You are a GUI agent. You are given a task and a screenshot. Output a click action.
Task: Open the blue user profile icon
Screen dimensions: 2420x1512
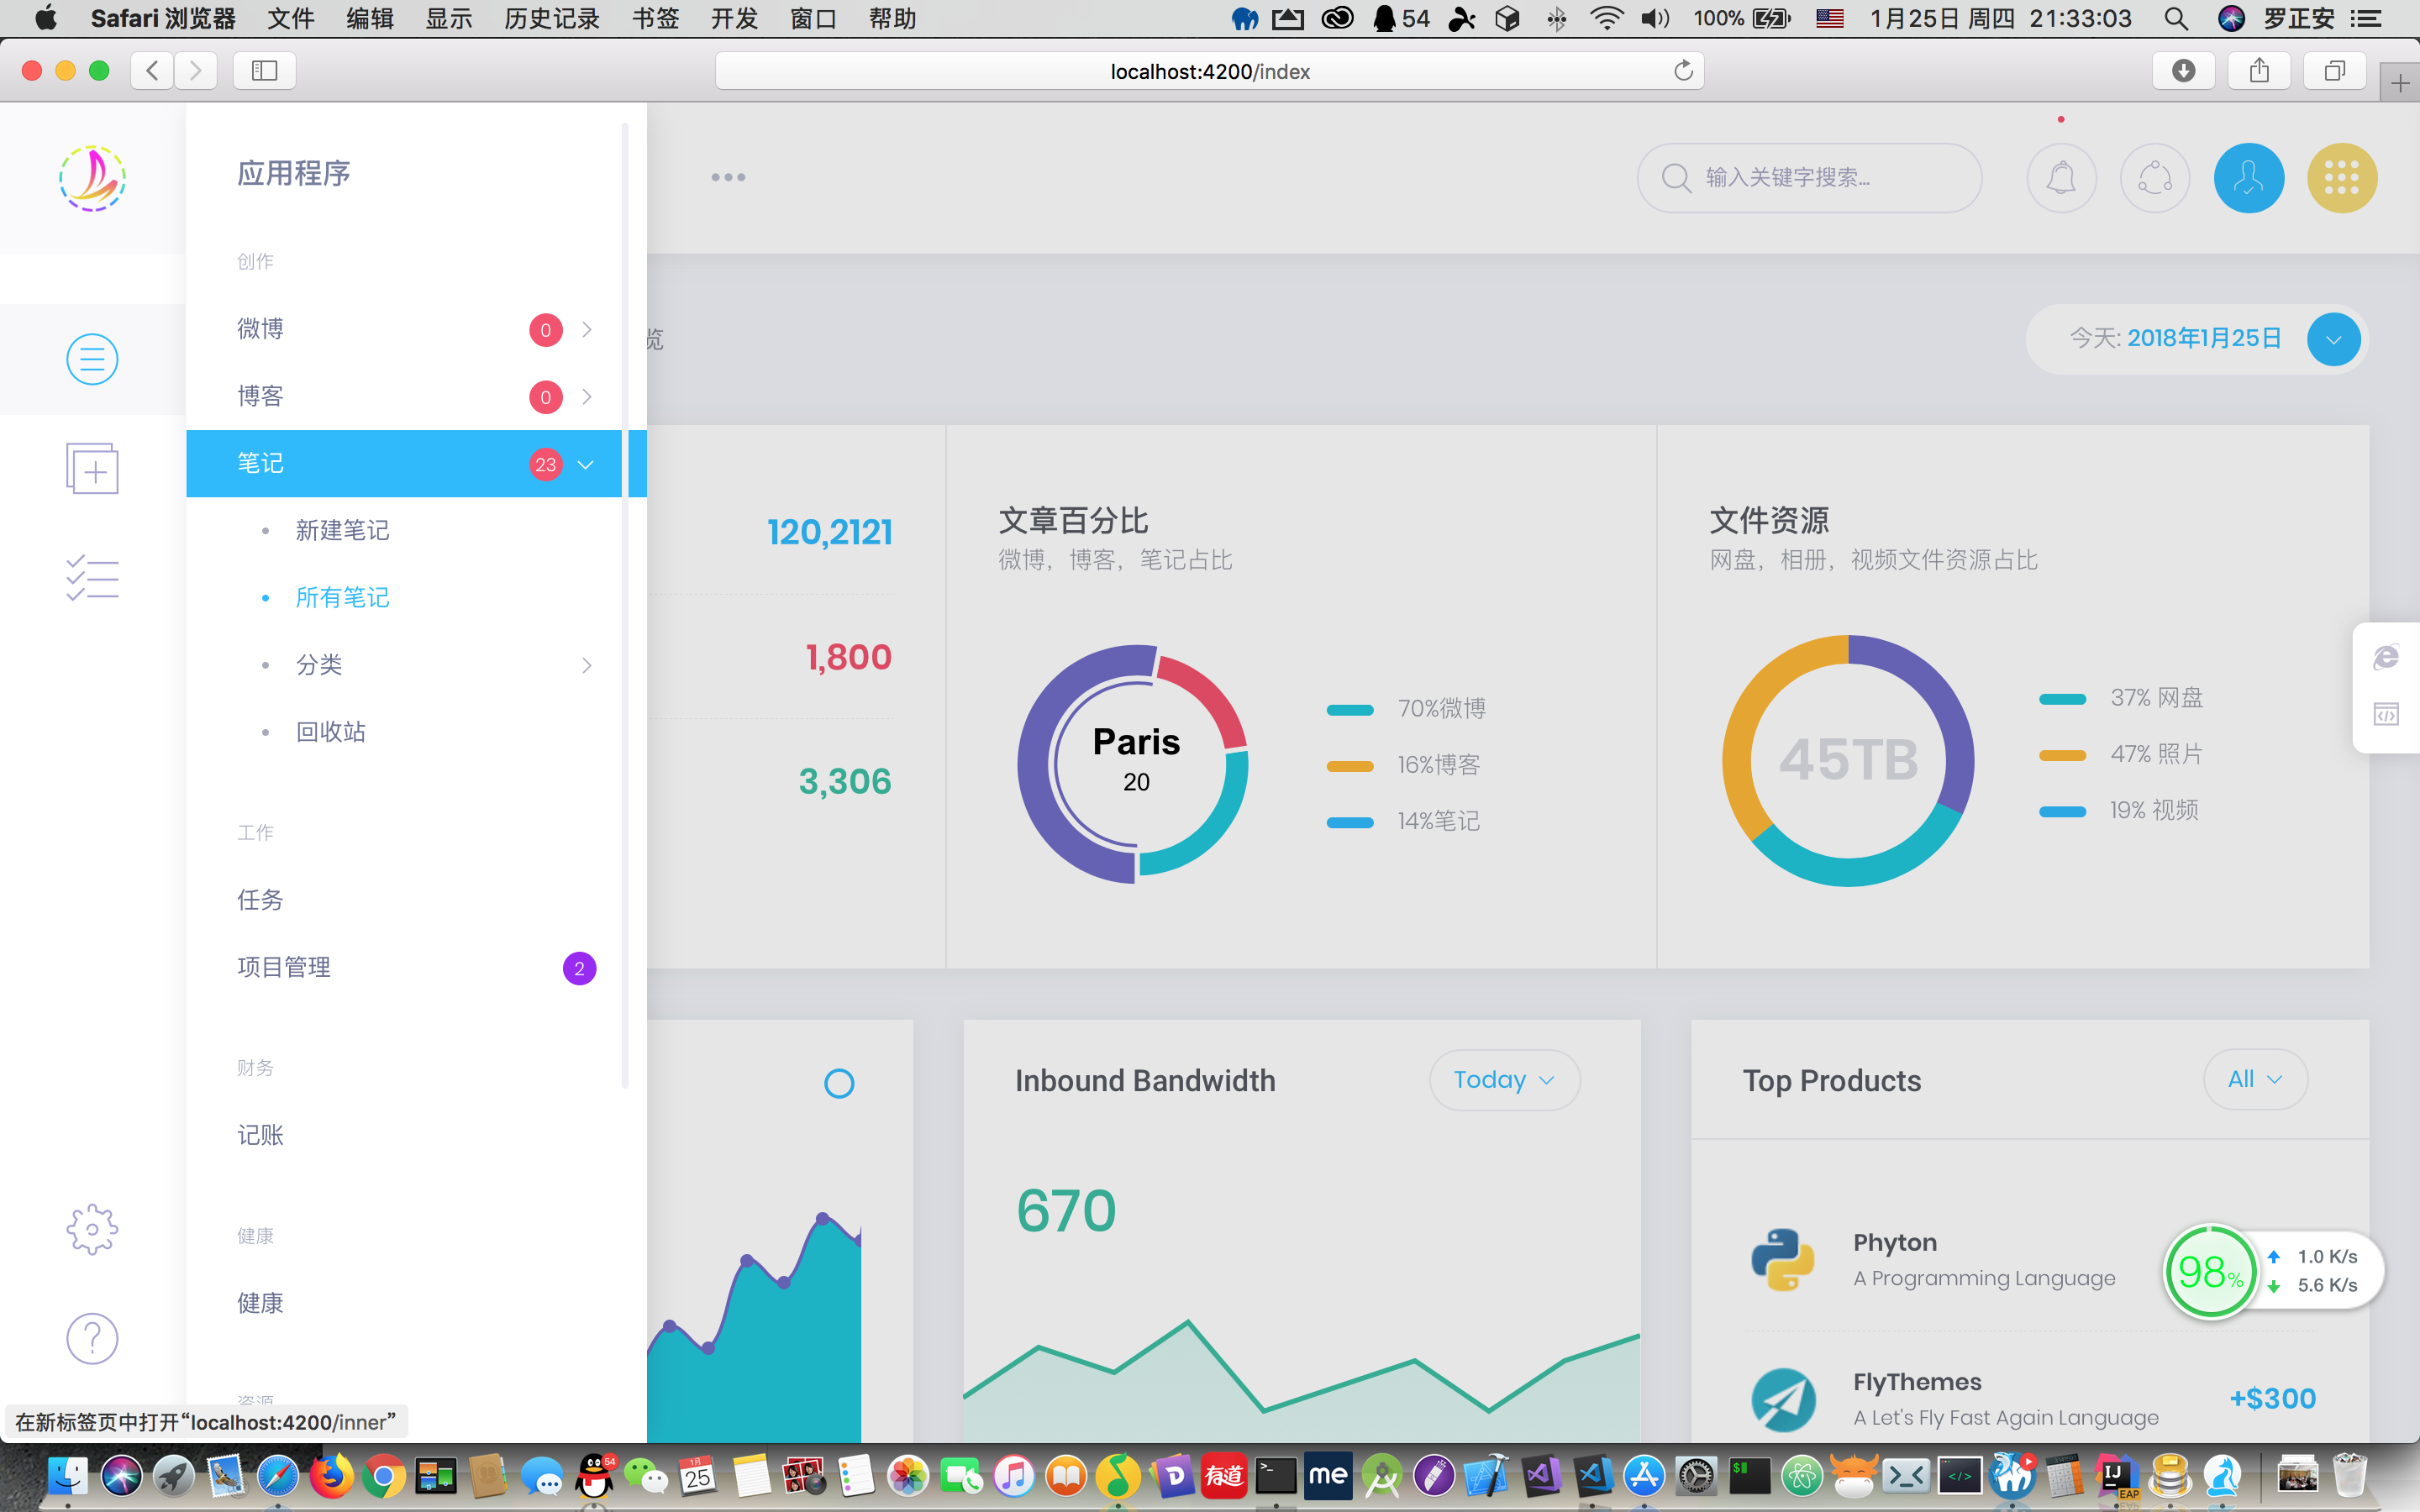[x=2248, y=178]
